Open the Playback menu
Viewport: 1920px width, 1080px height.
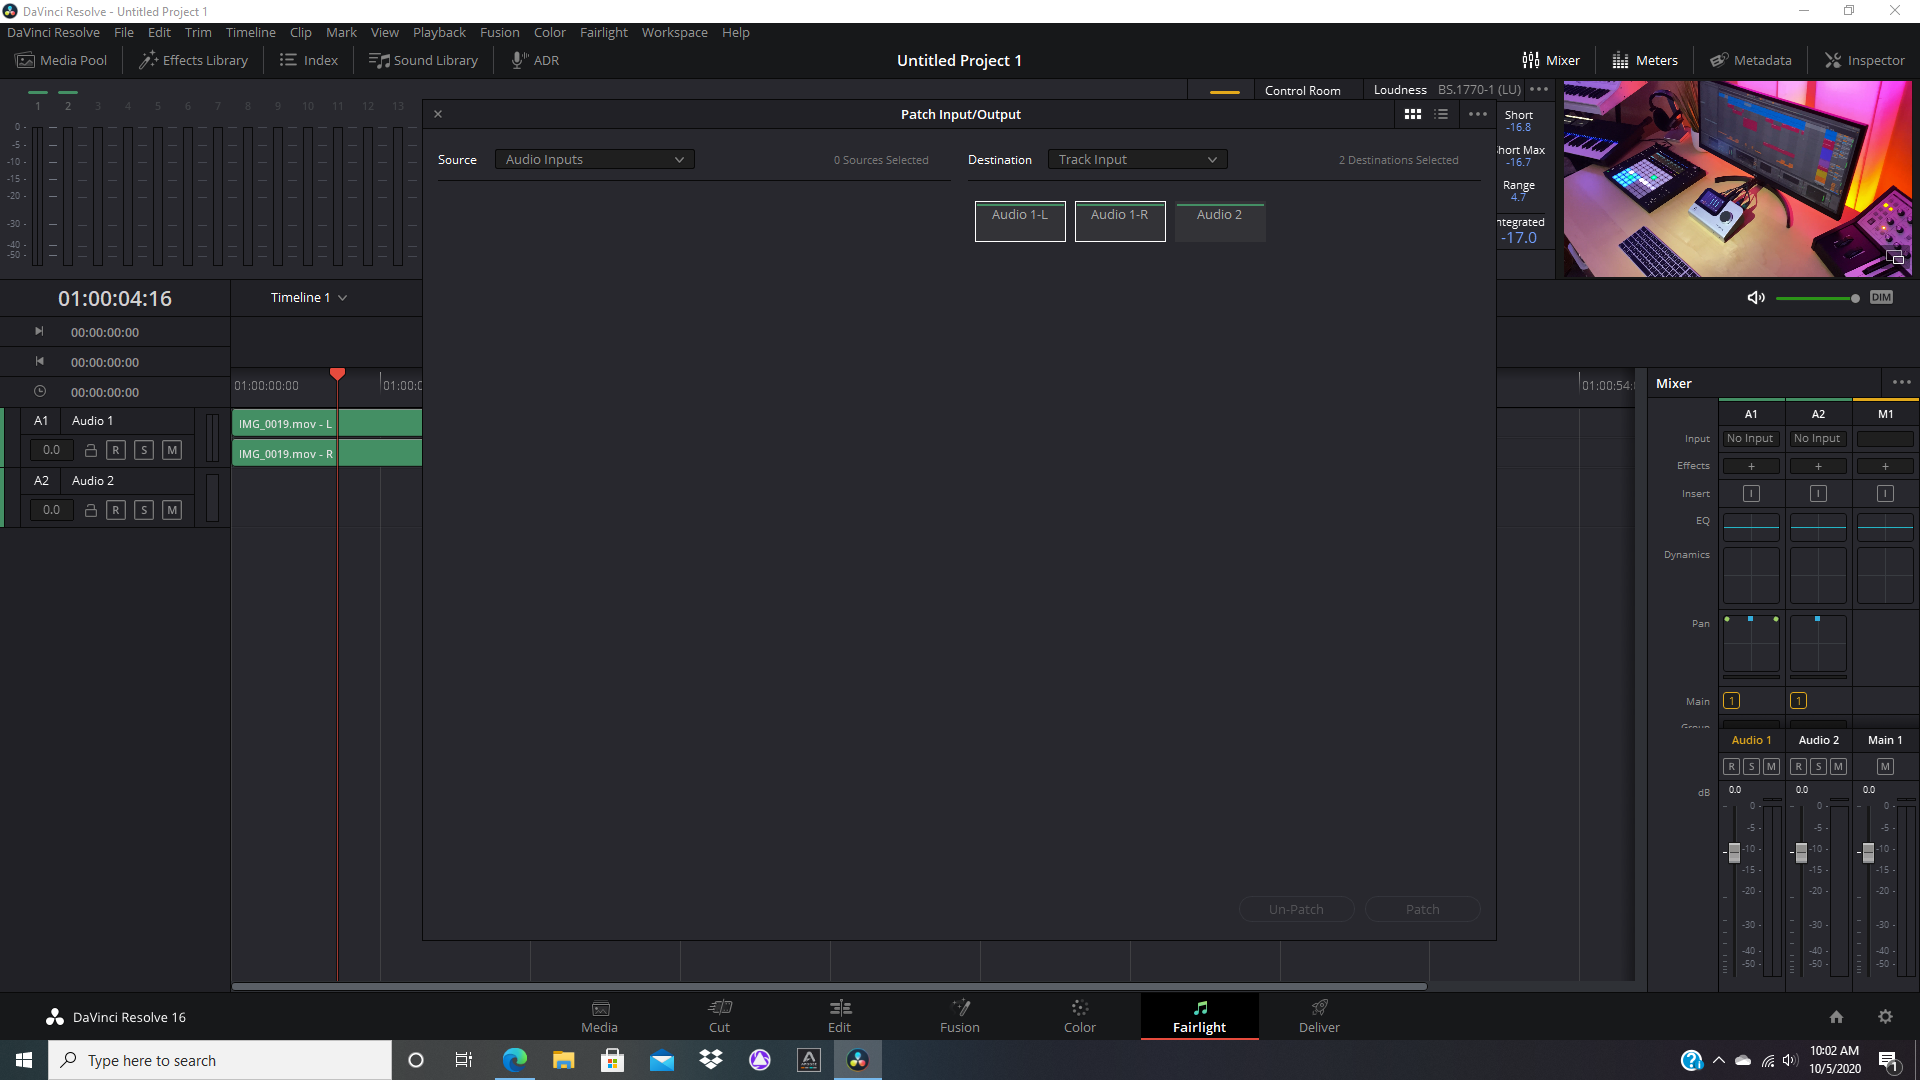point(439,32)
